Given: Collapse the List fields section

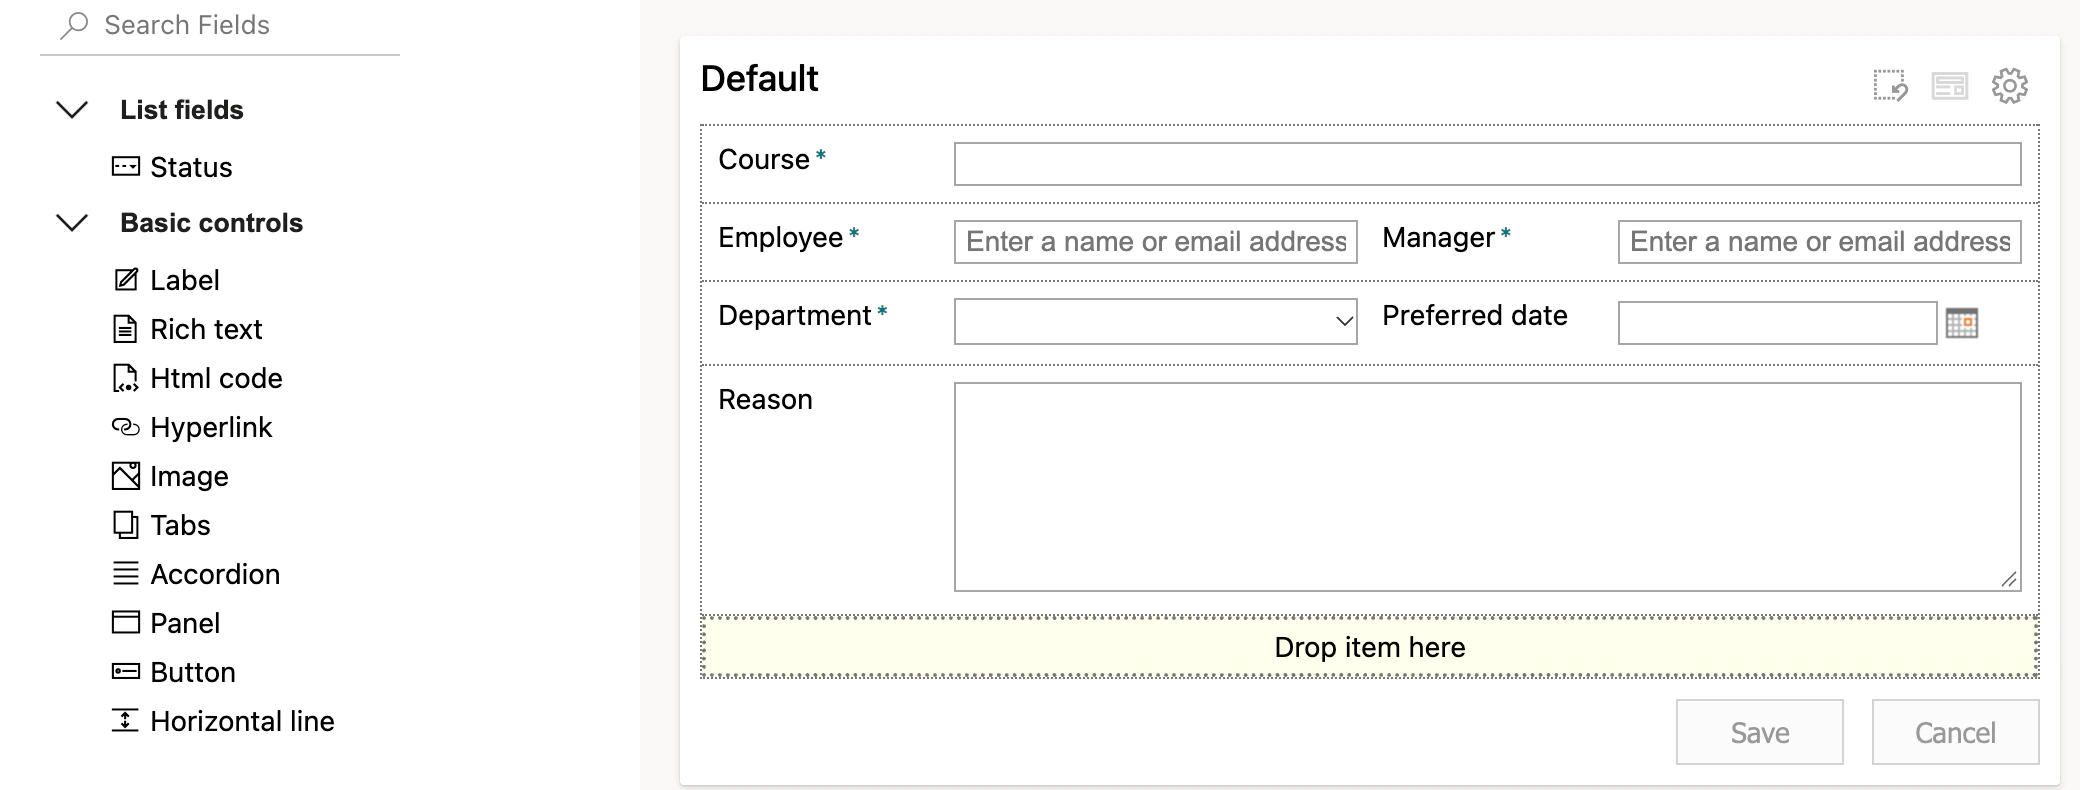Looking at the screenshot, I should [72, 110].
